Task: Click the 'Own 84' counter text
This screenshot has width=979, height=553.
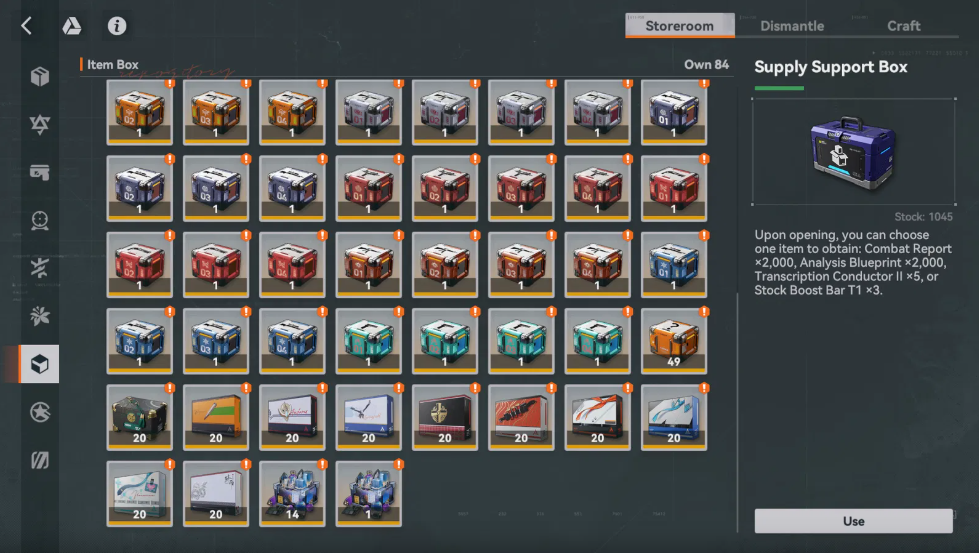Action: (706, 64)
